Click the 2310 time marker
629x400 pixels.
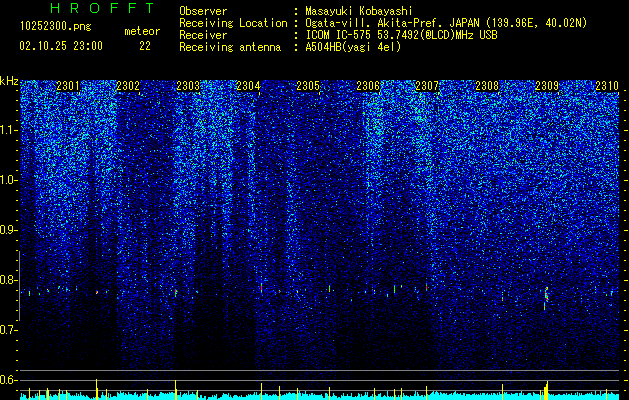click(x=607, y=86)
